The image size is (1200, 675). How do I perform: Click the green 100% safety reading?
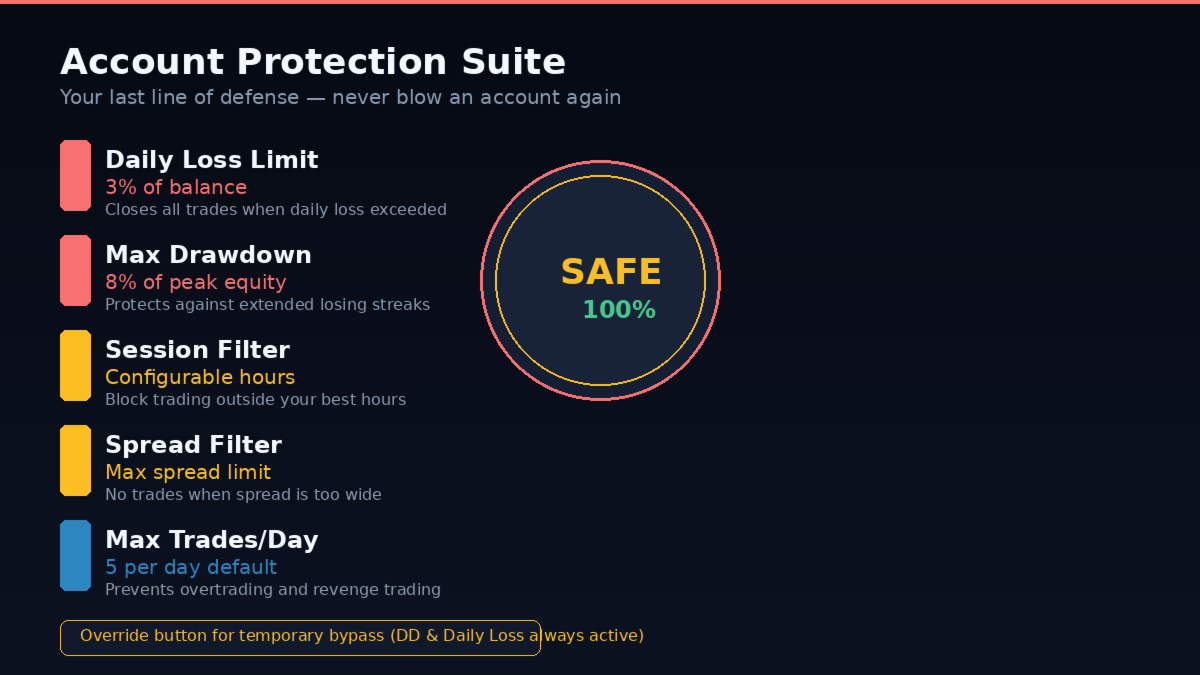[x=618, y=310]
